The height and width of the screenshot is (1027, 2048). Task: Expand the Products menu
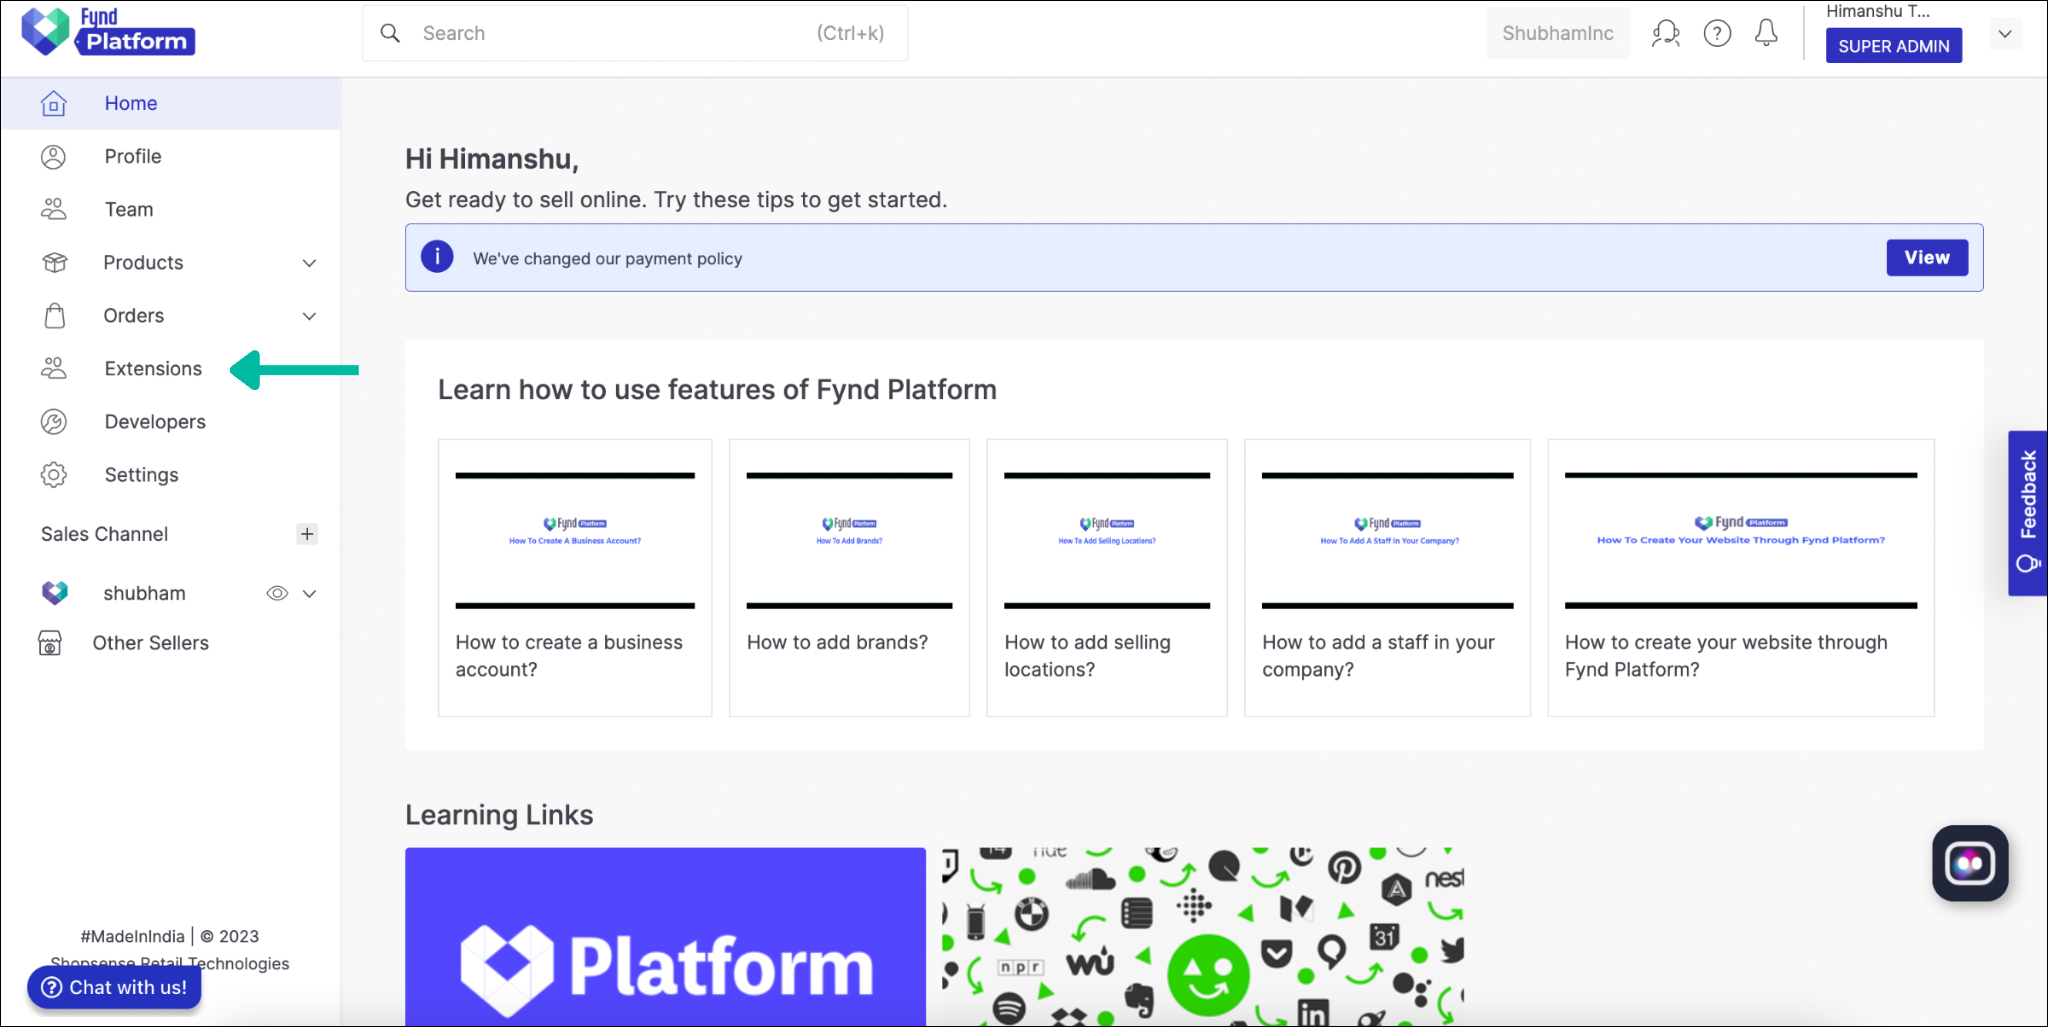click(308, 262)
